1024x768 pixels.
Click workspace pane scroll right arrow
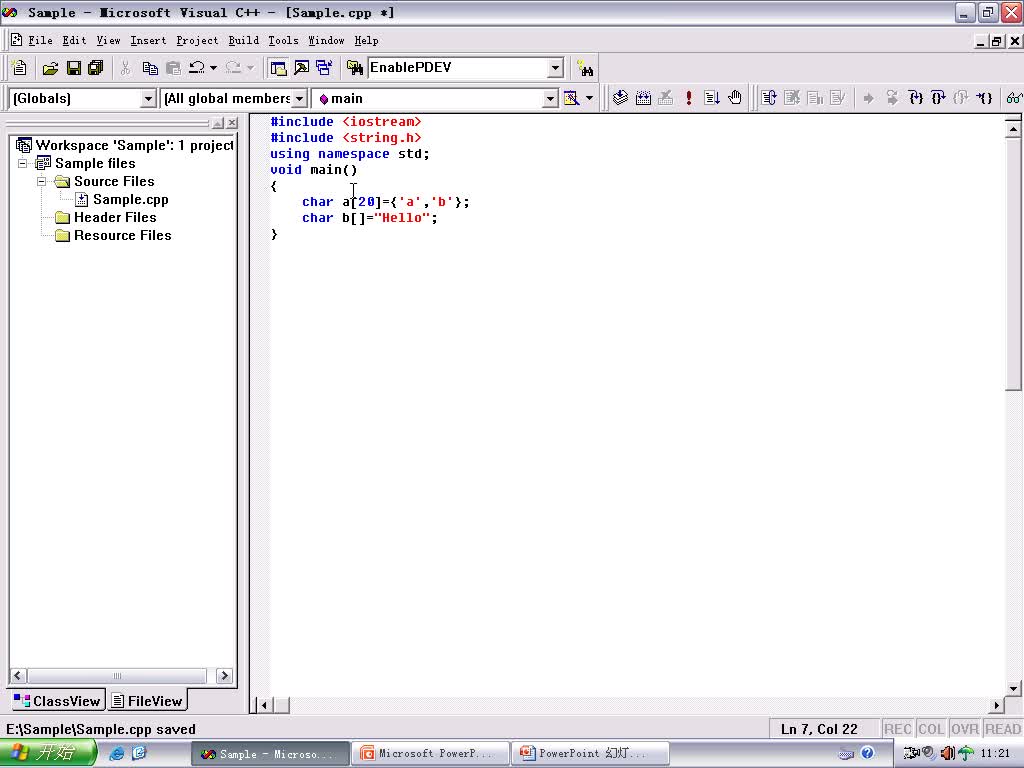(x=224, y=675)
